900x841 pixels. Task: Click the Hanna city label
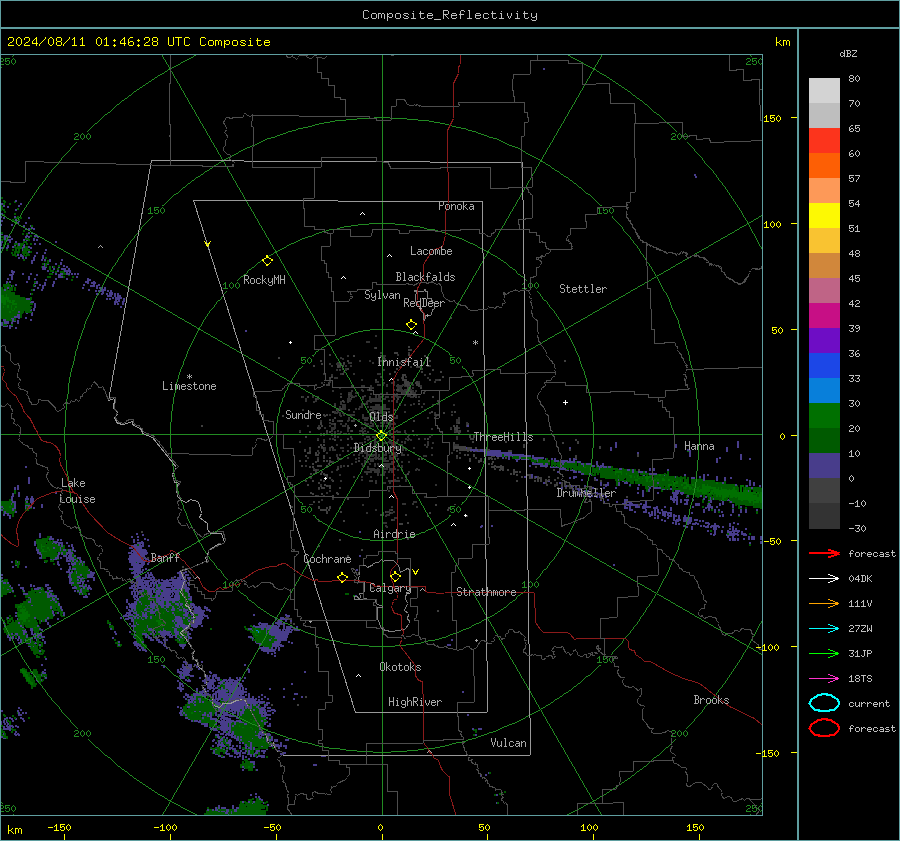pyautogui.click(x=699, y=446)
